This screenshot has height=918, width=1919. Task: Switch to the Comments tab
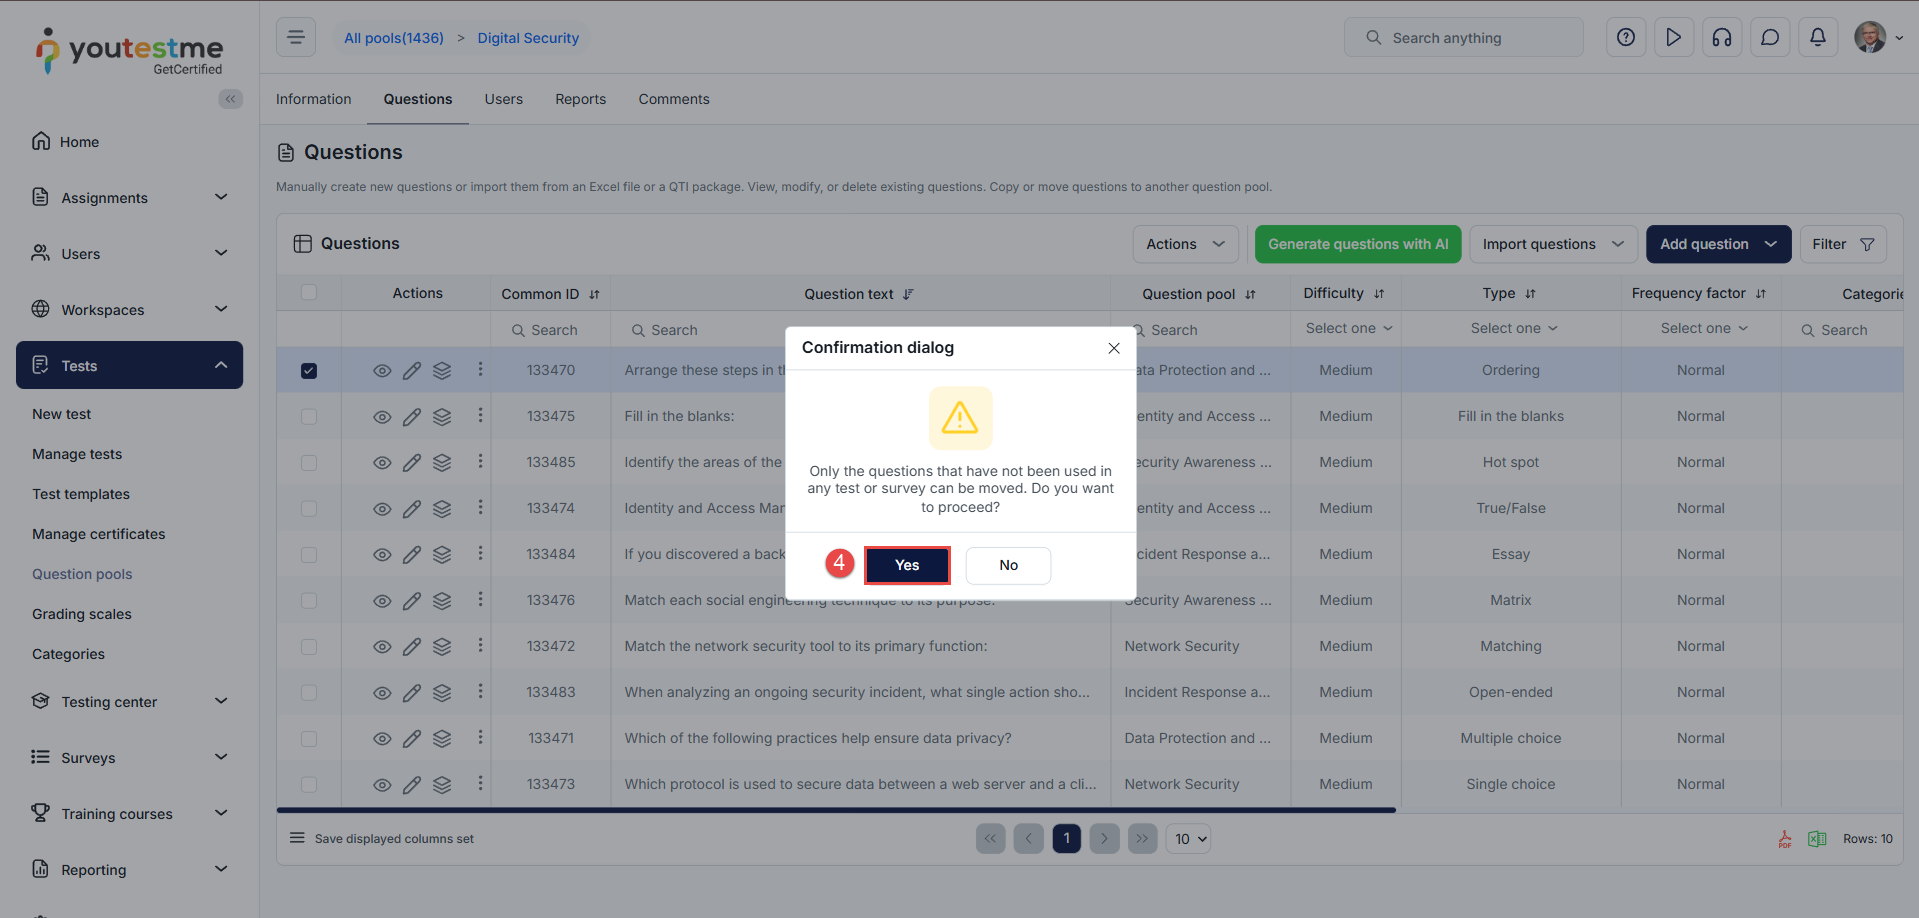point(674,99)
